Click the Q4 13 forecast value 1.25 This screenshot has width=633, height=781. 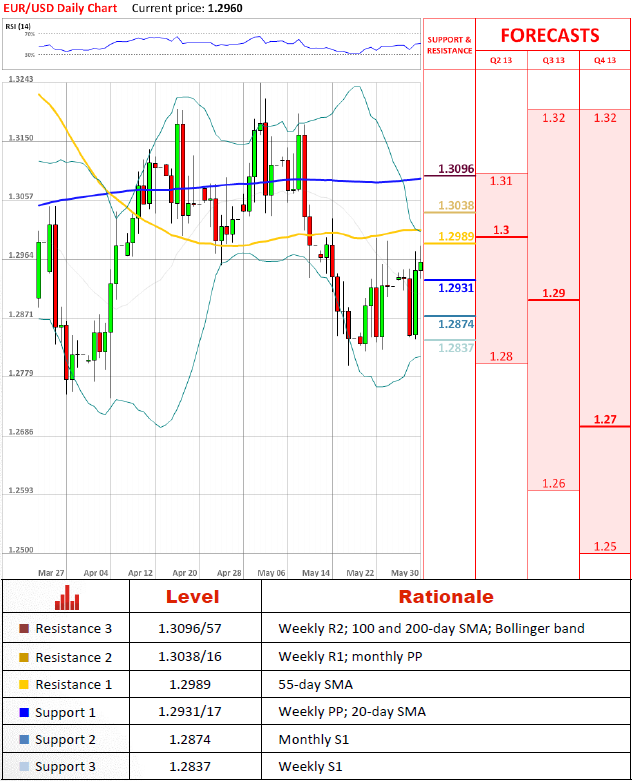[x=605, y=546]
